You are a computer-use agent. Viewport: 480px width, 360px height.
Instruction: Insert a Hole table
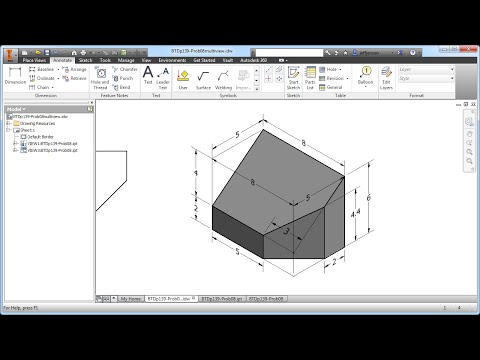pyautogui.click(x=328, y=69)
